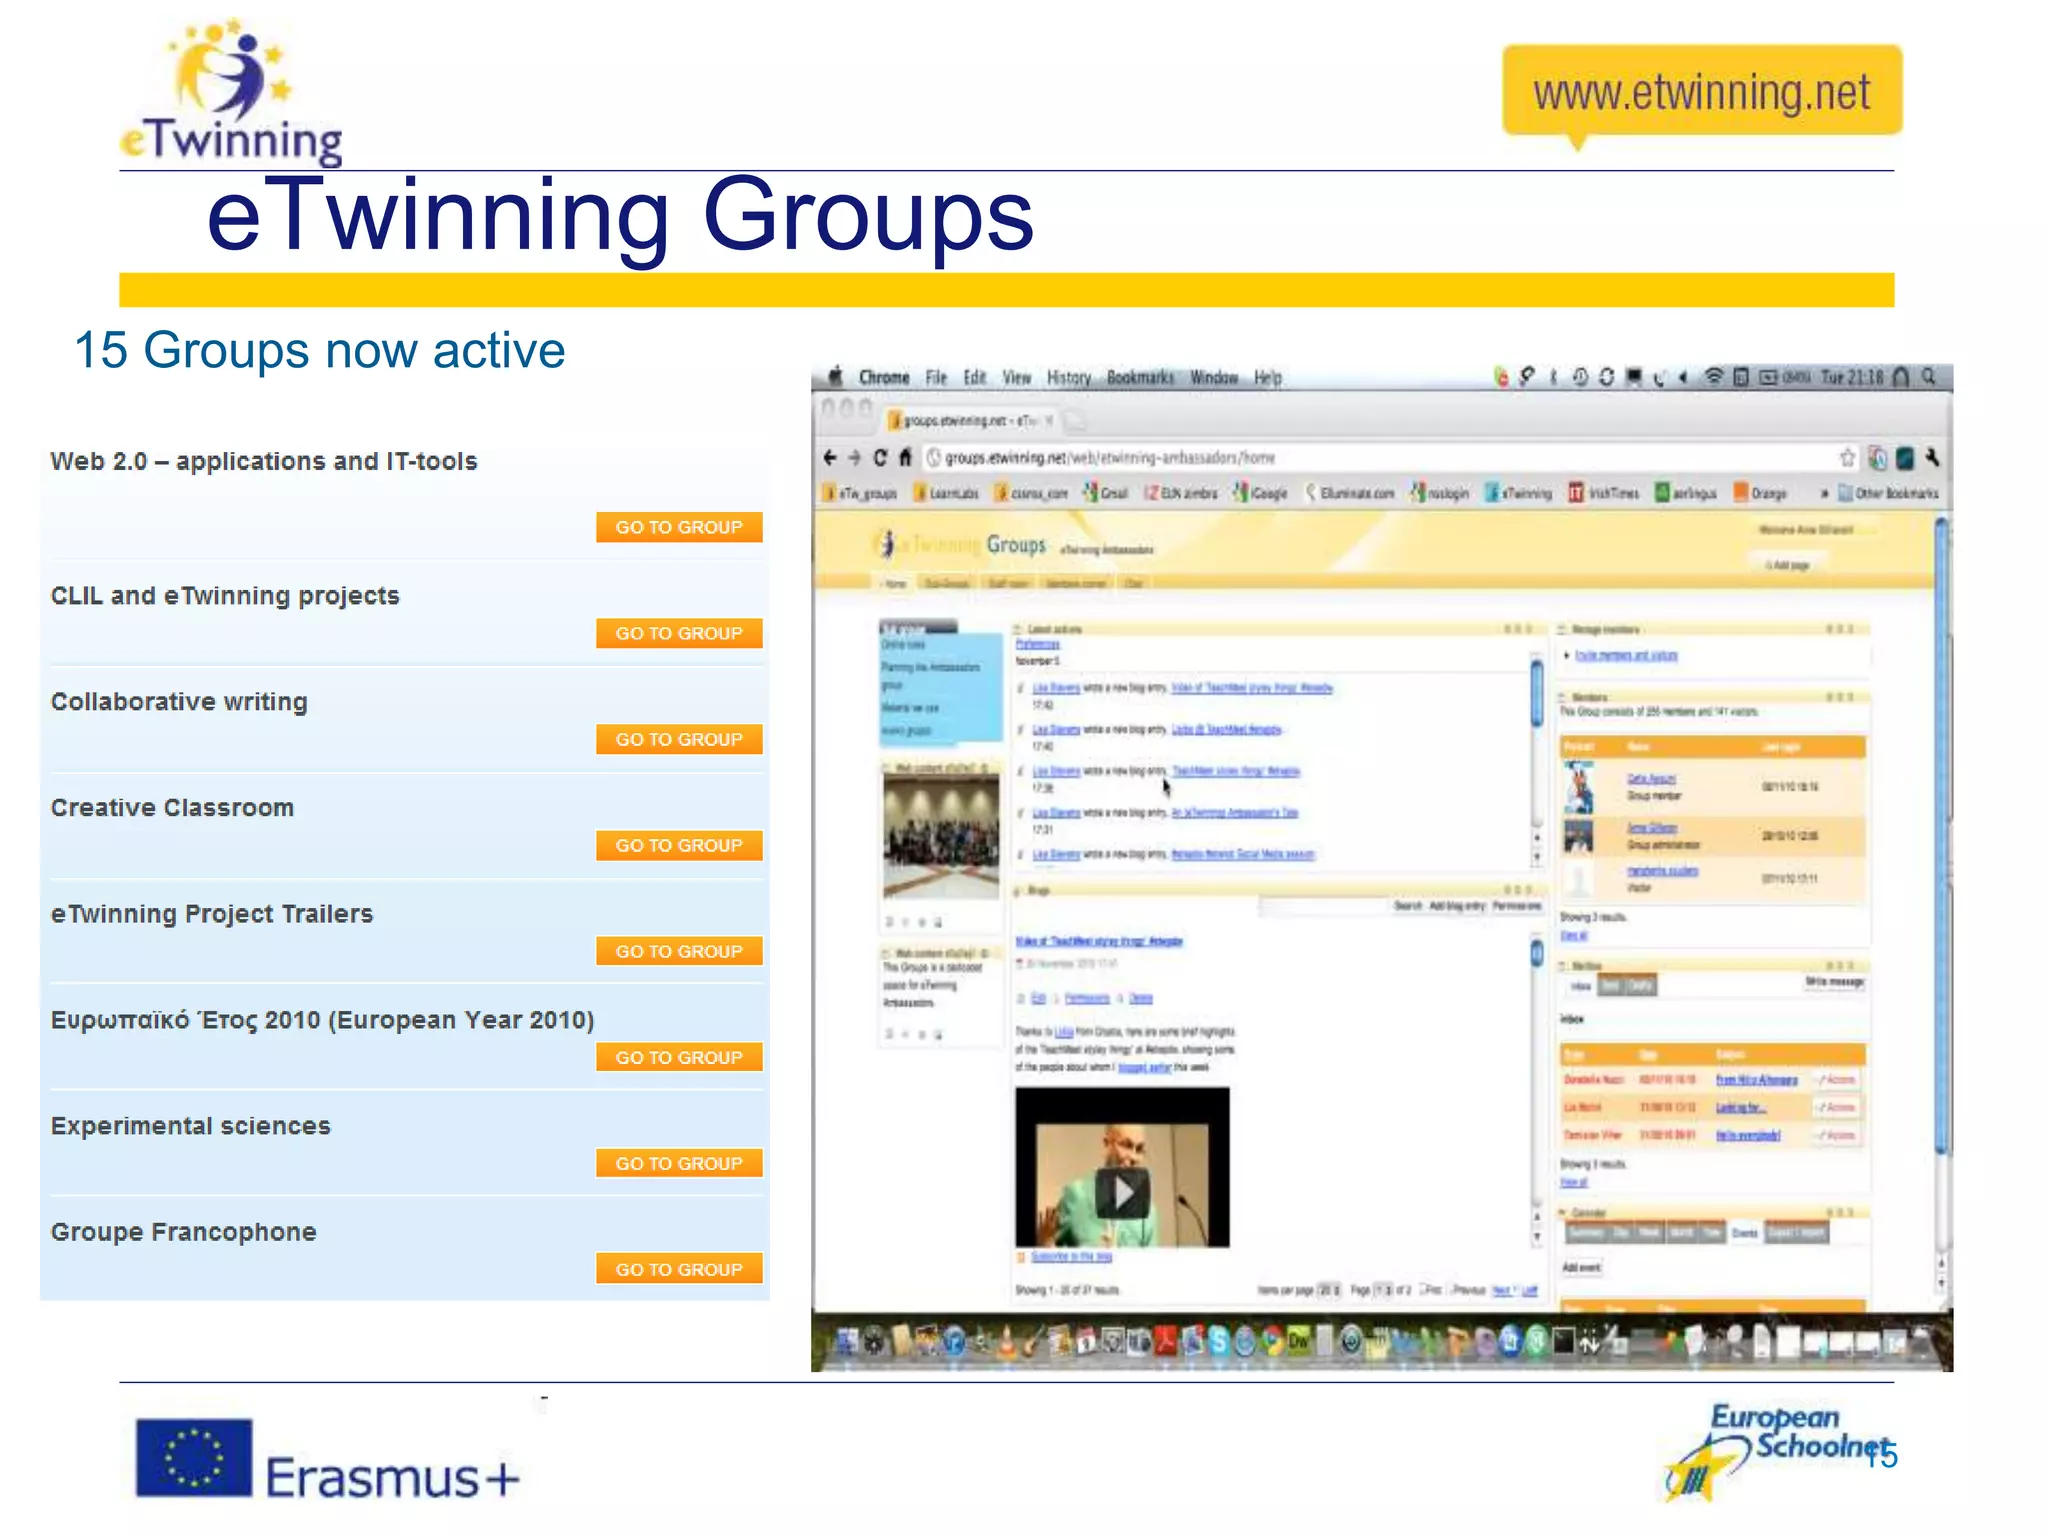The image size is (2048, 1536).
Task: Open the Gmail bookmark
Action: click(1106, 493)
